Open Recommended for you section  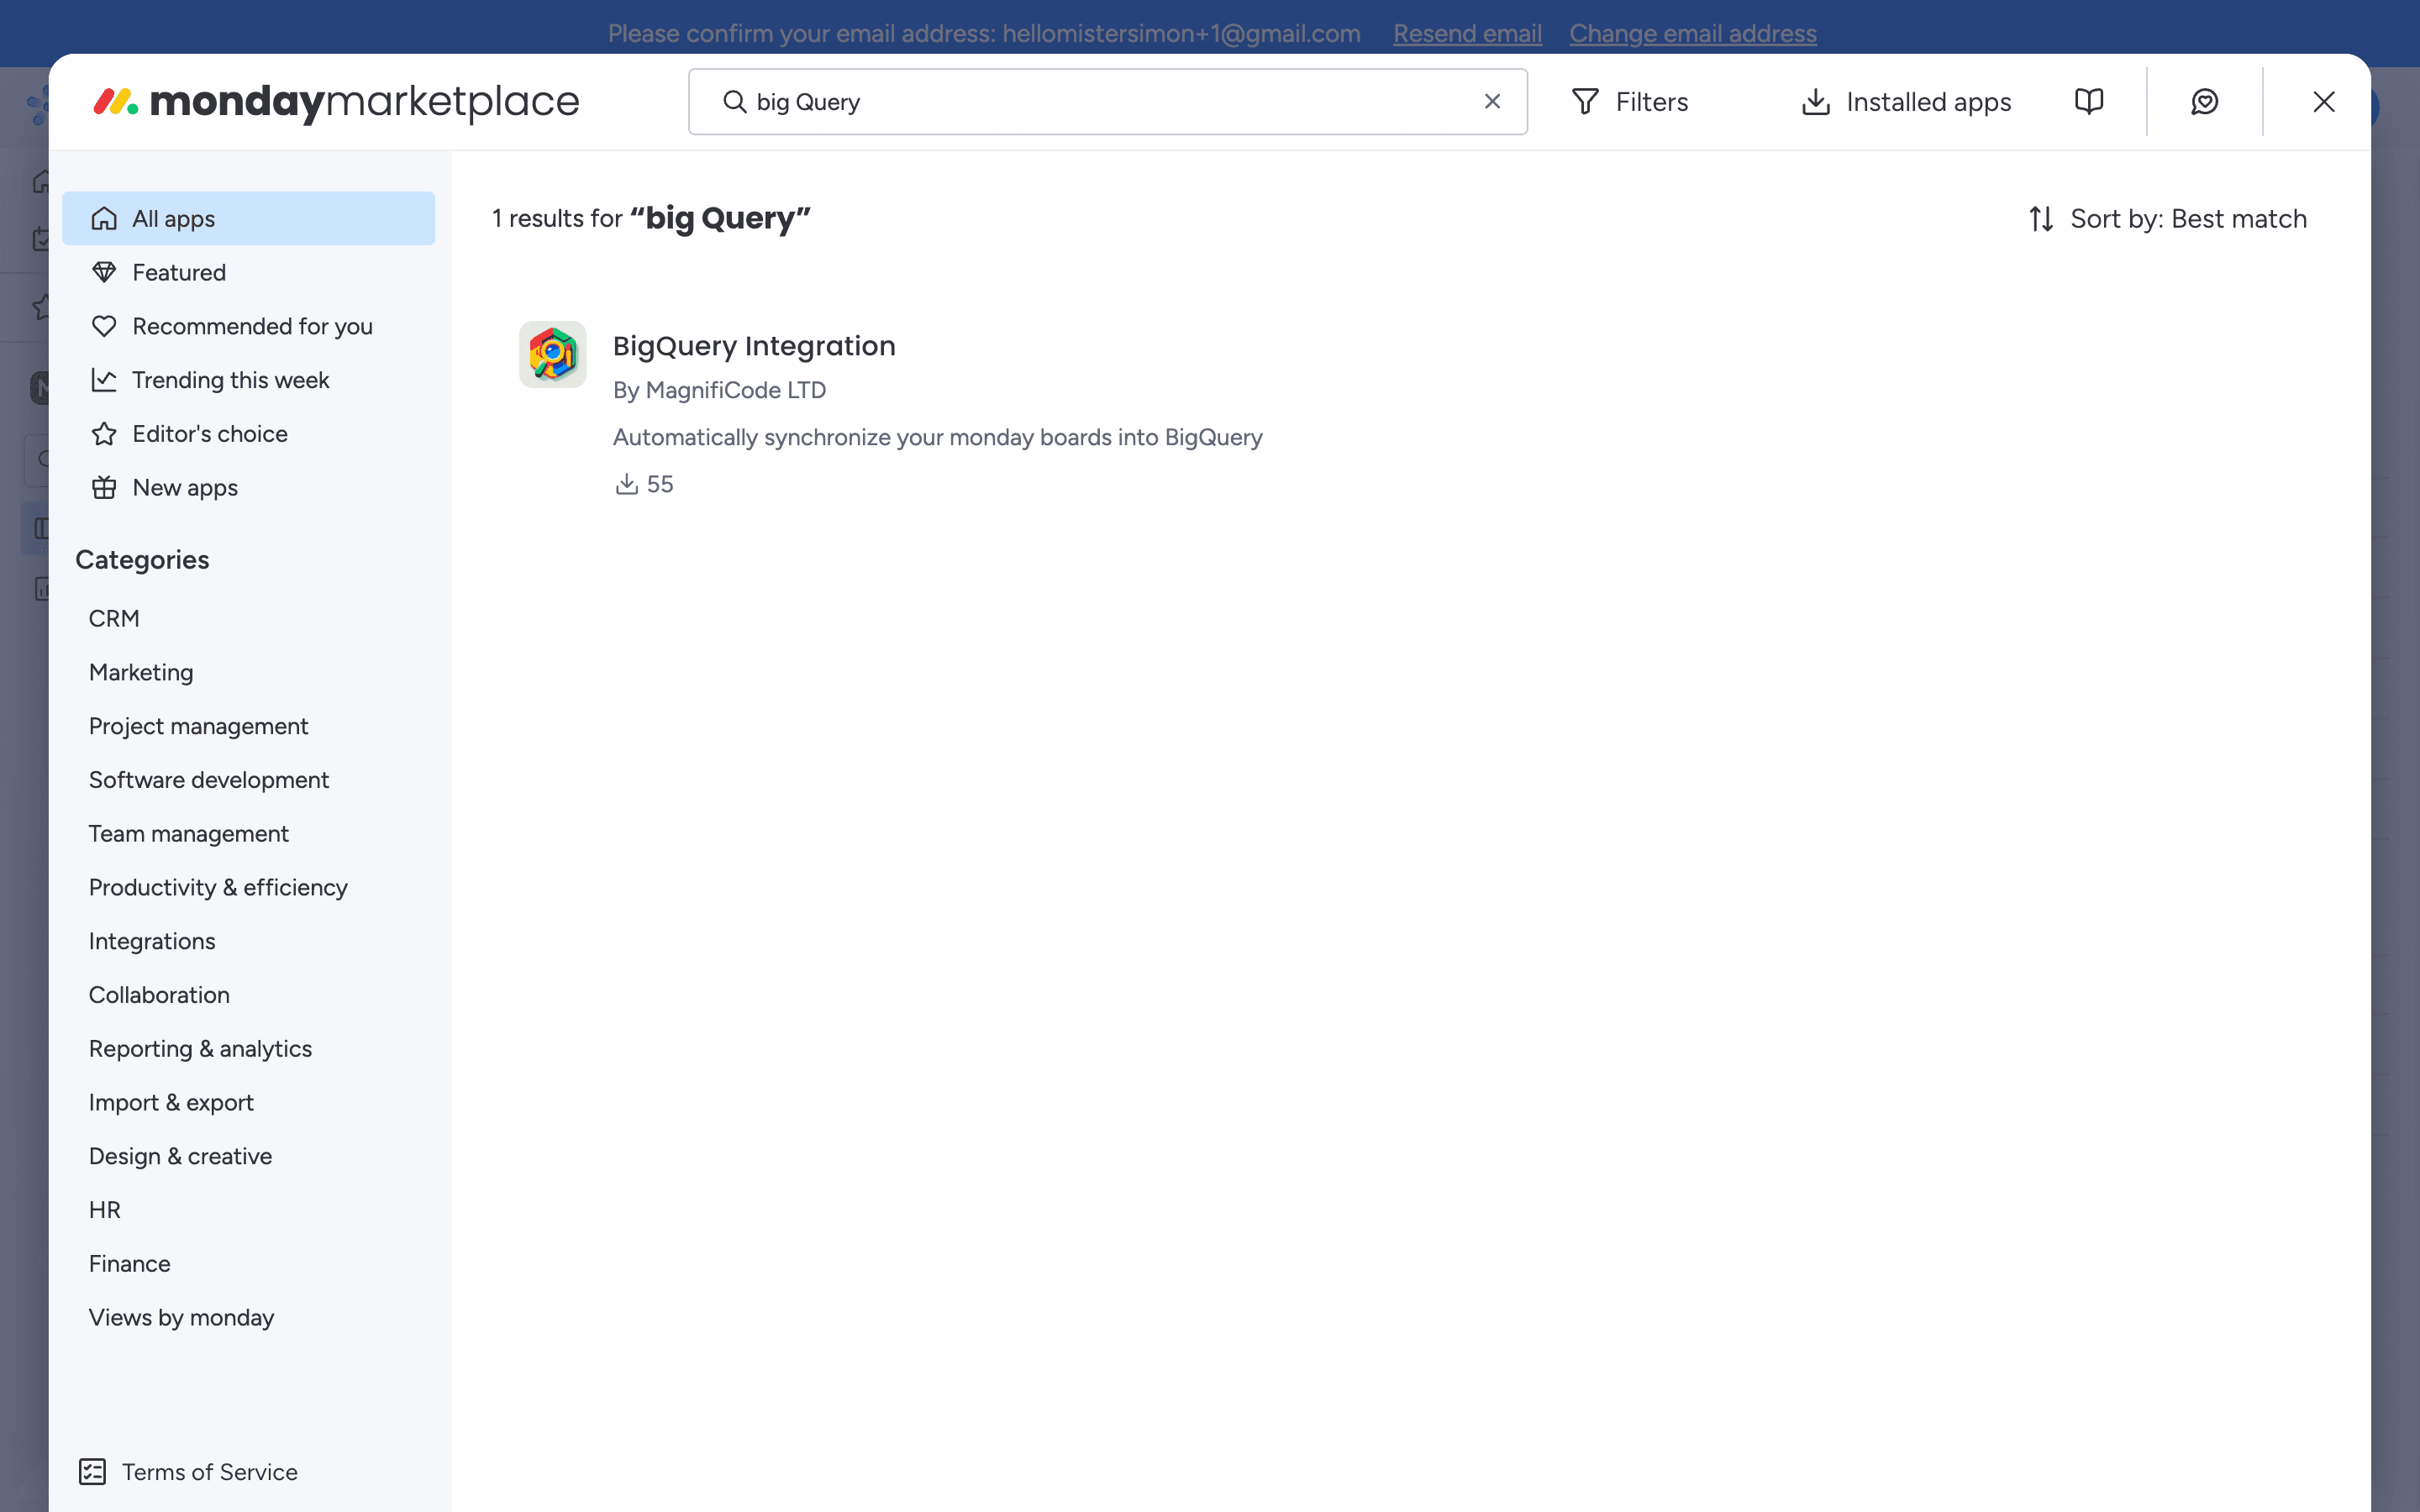click(x=252, y=327)
